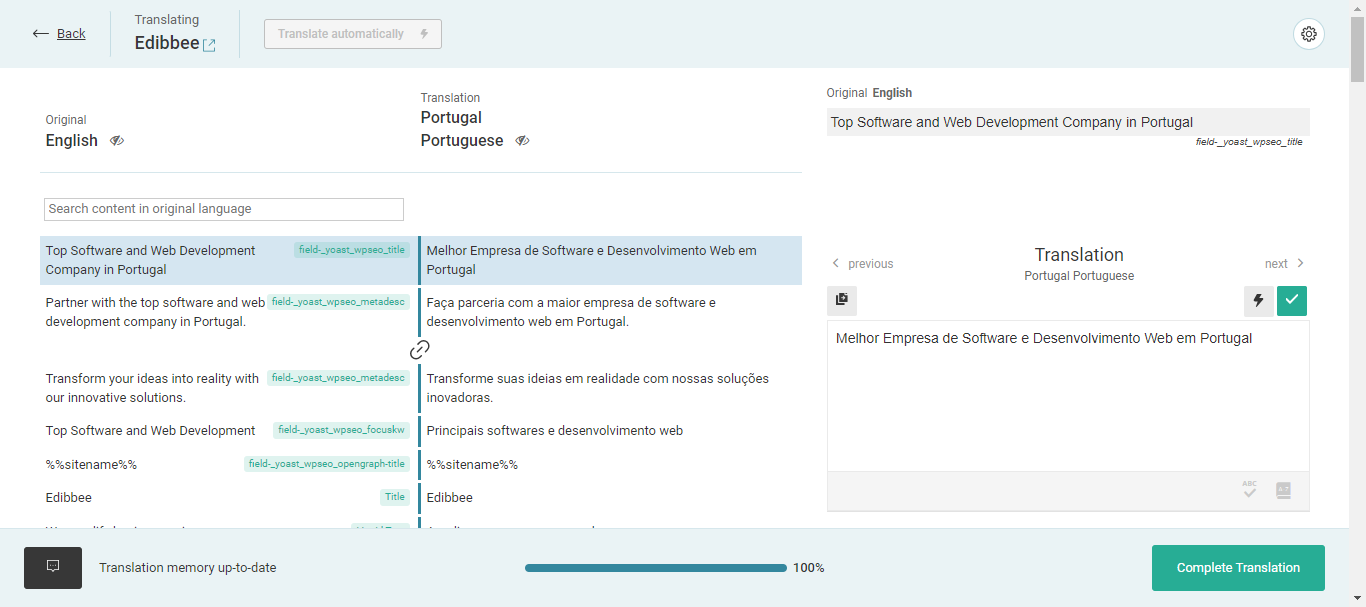Click the link chain icon between segments
The width and height of the screenshot is (1366, 607).
click(x=420, y=349)
